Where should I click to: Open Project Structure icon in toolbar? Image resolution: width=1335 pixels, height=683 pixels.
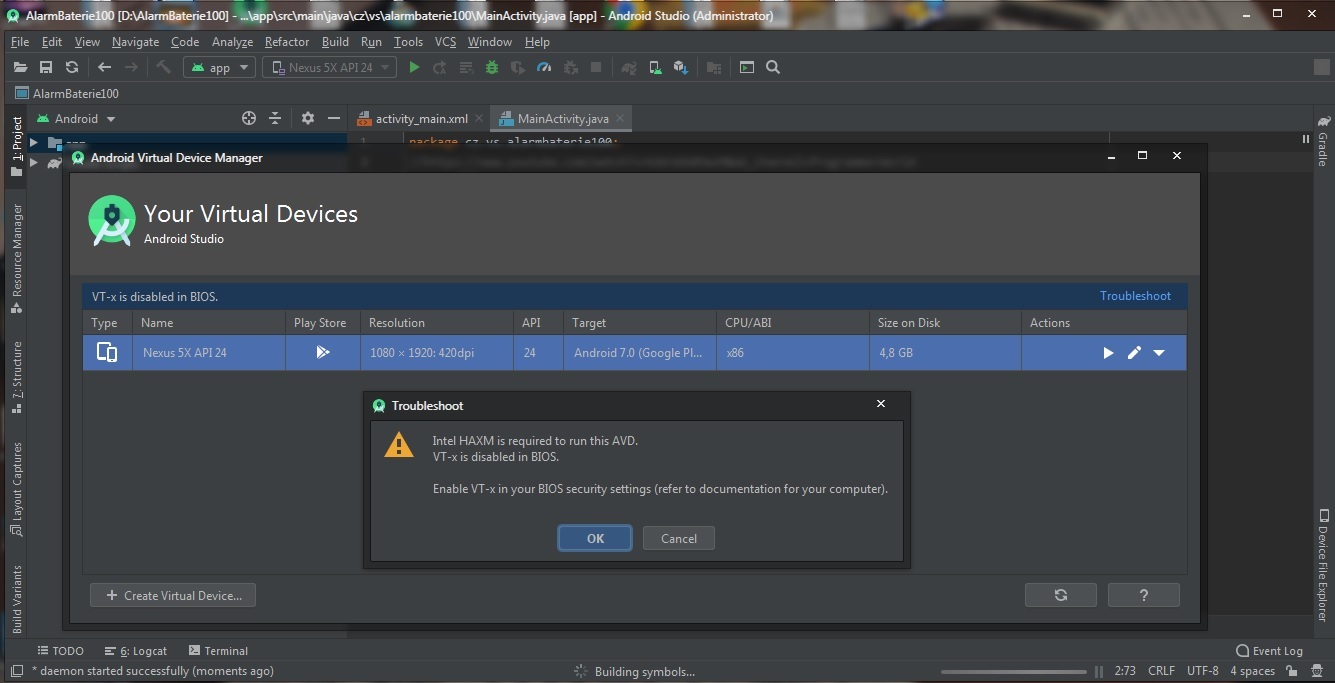click(714, 67)
